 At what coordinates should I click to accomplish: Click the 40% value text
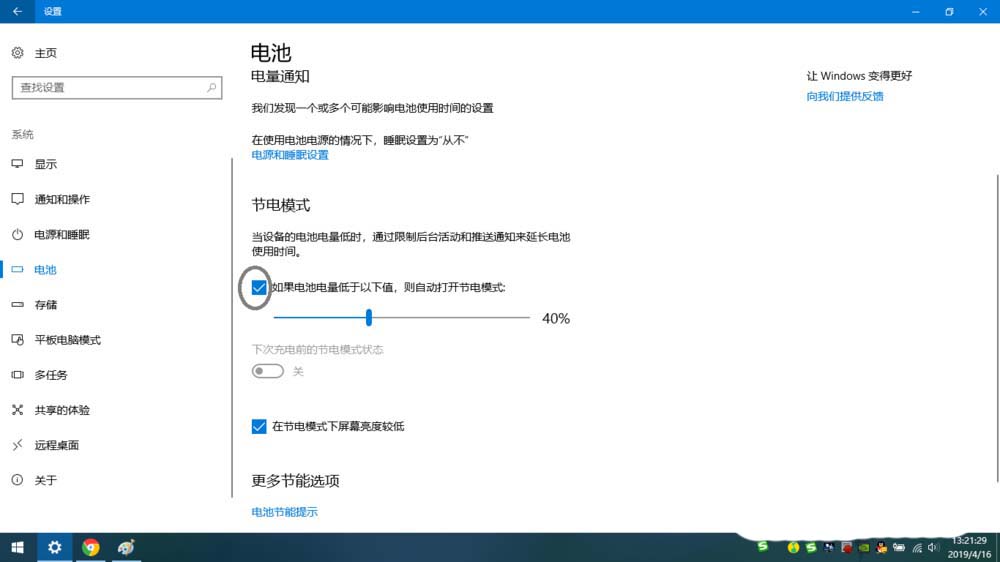point(555,318)
